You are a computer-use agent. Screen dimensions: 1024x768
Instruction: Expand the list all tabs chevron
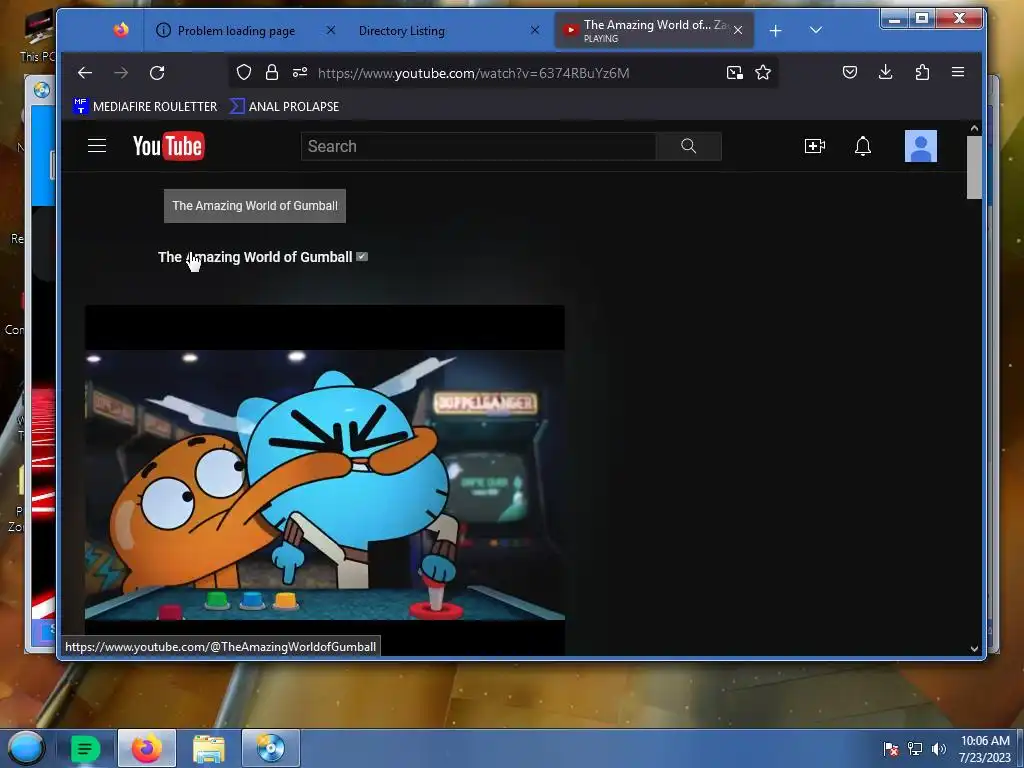tap(816, 30)
